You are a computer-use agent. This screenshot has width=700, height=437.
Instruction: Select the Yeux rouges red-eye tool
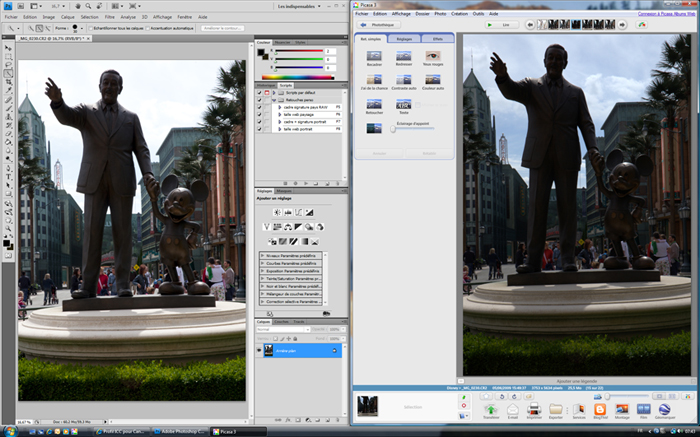click(x=433, y=56)
